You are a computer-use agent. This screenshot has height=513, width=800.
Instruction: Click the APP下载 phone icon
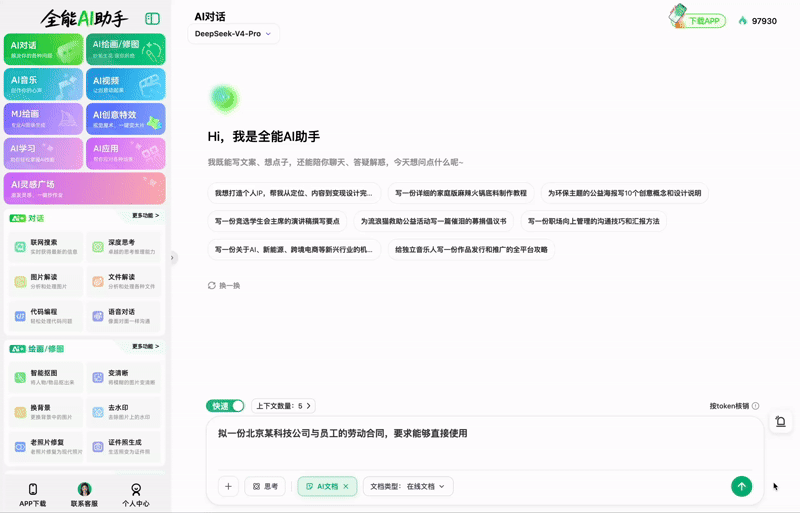point(33,489)
